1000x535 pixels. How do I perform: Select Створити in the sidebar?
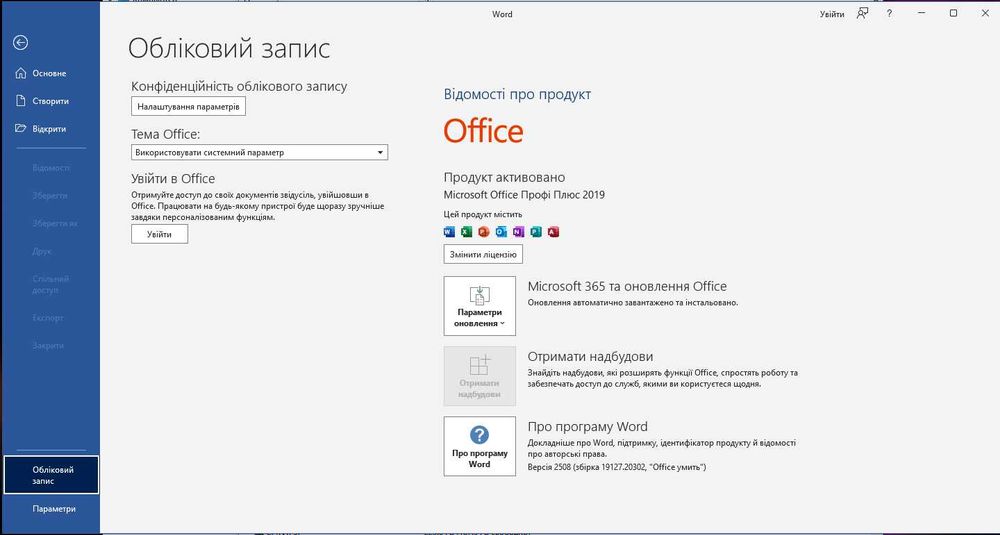pyautogui.click(x=50, y=101)
